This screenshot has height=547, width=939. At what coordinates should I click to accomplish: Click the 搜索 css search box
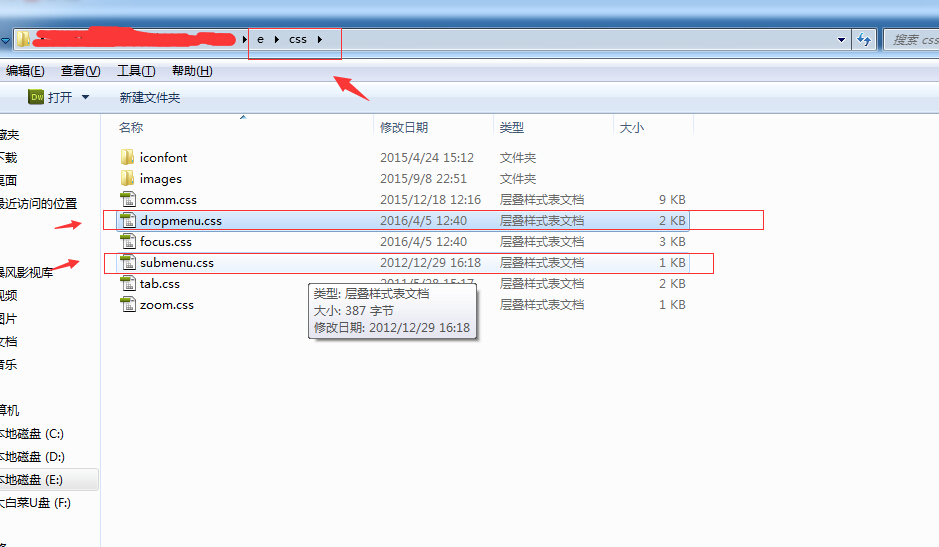coord(912,40)
